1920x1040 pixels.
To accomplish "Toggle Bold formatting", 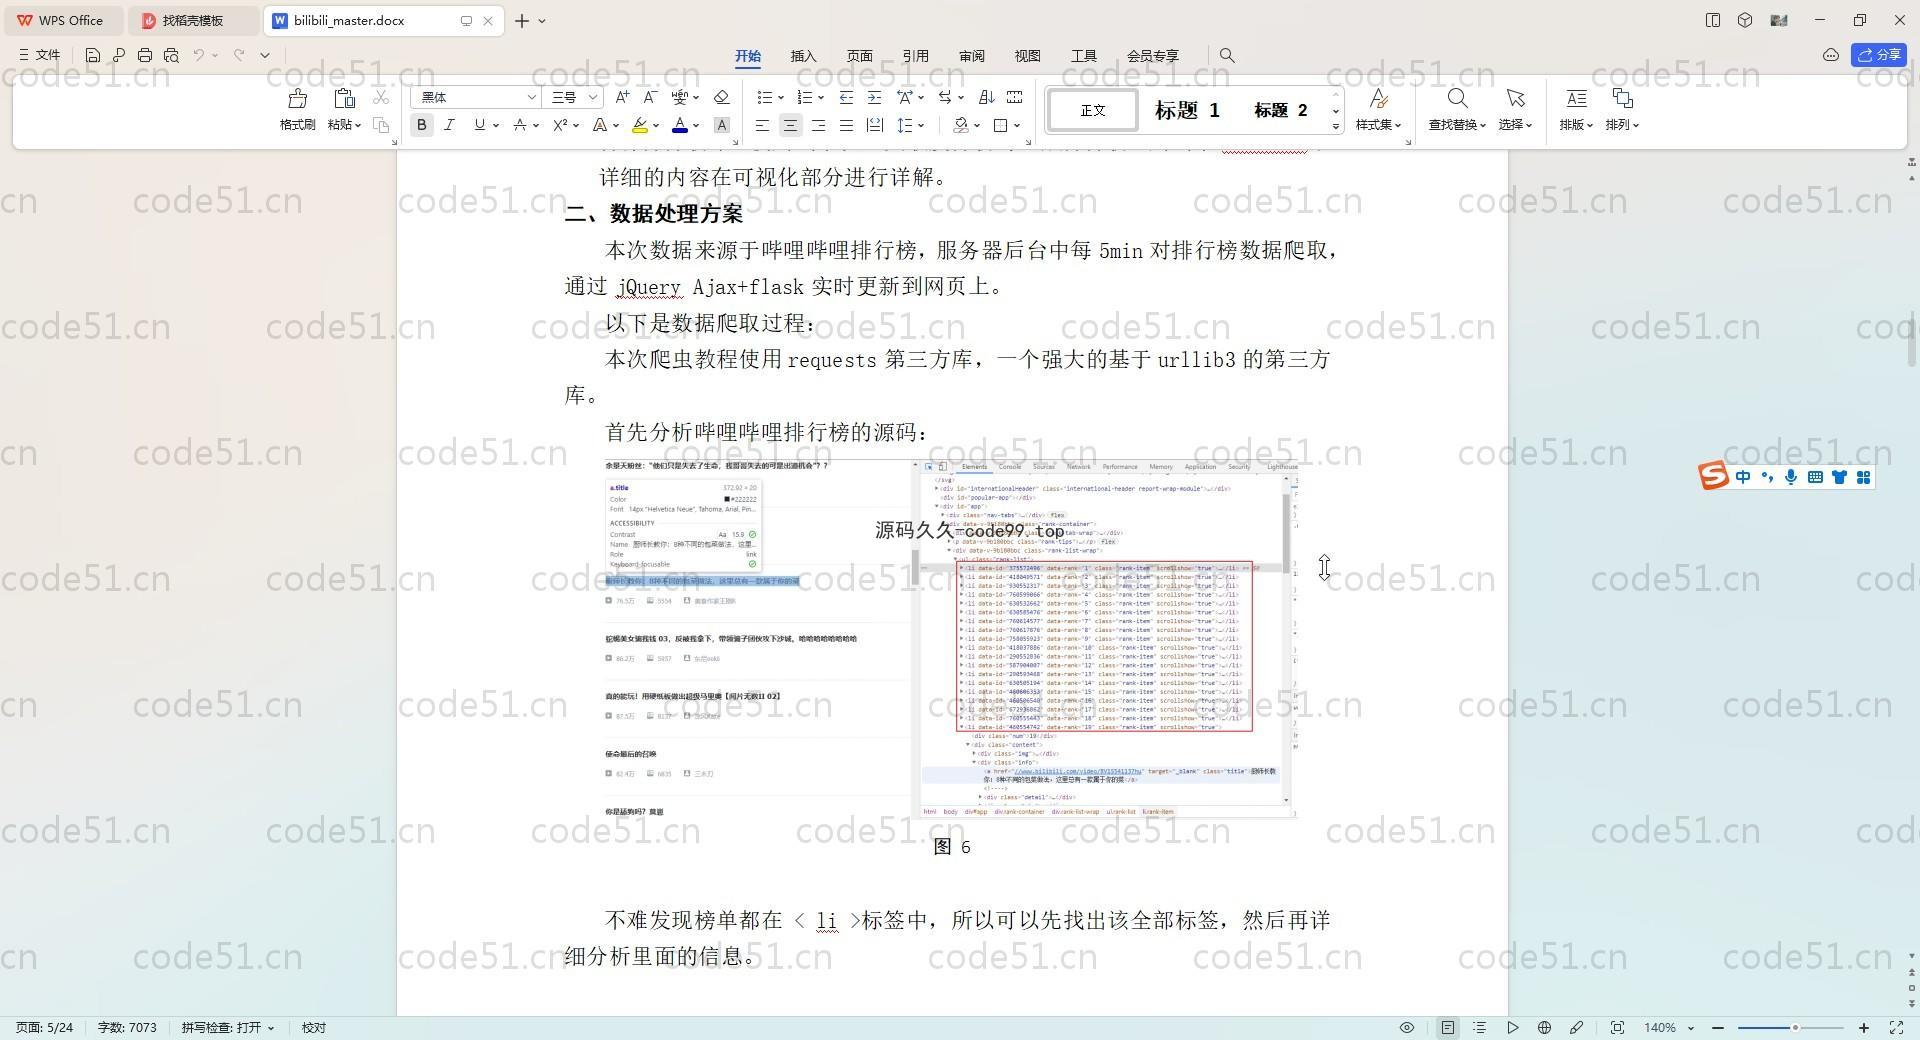I will point(421,125).
